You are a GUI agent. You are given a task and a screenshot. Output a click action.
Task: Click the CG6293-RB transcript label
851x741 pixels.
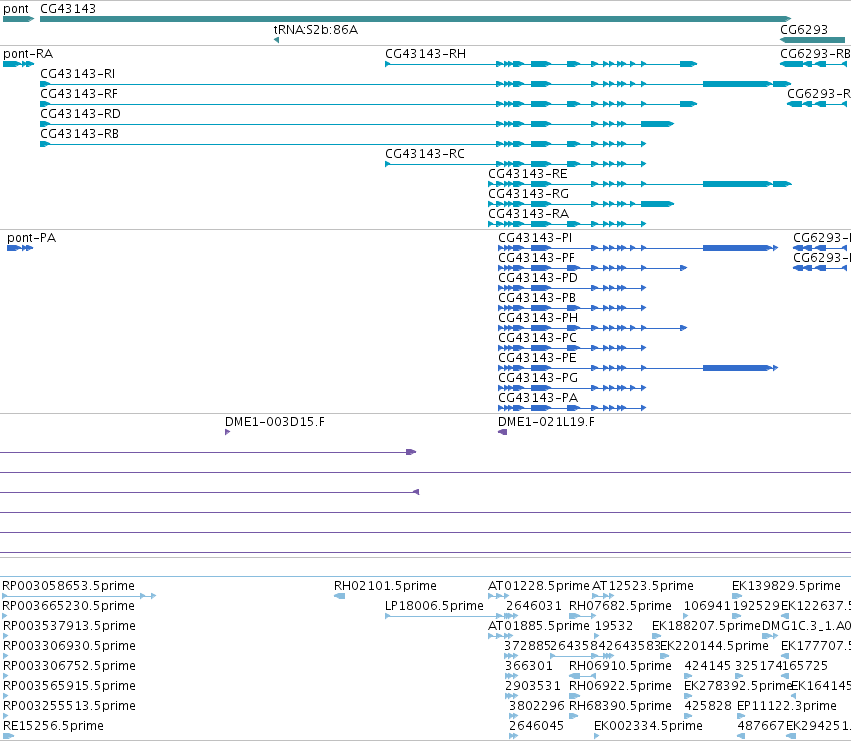(x=815, y=54)
